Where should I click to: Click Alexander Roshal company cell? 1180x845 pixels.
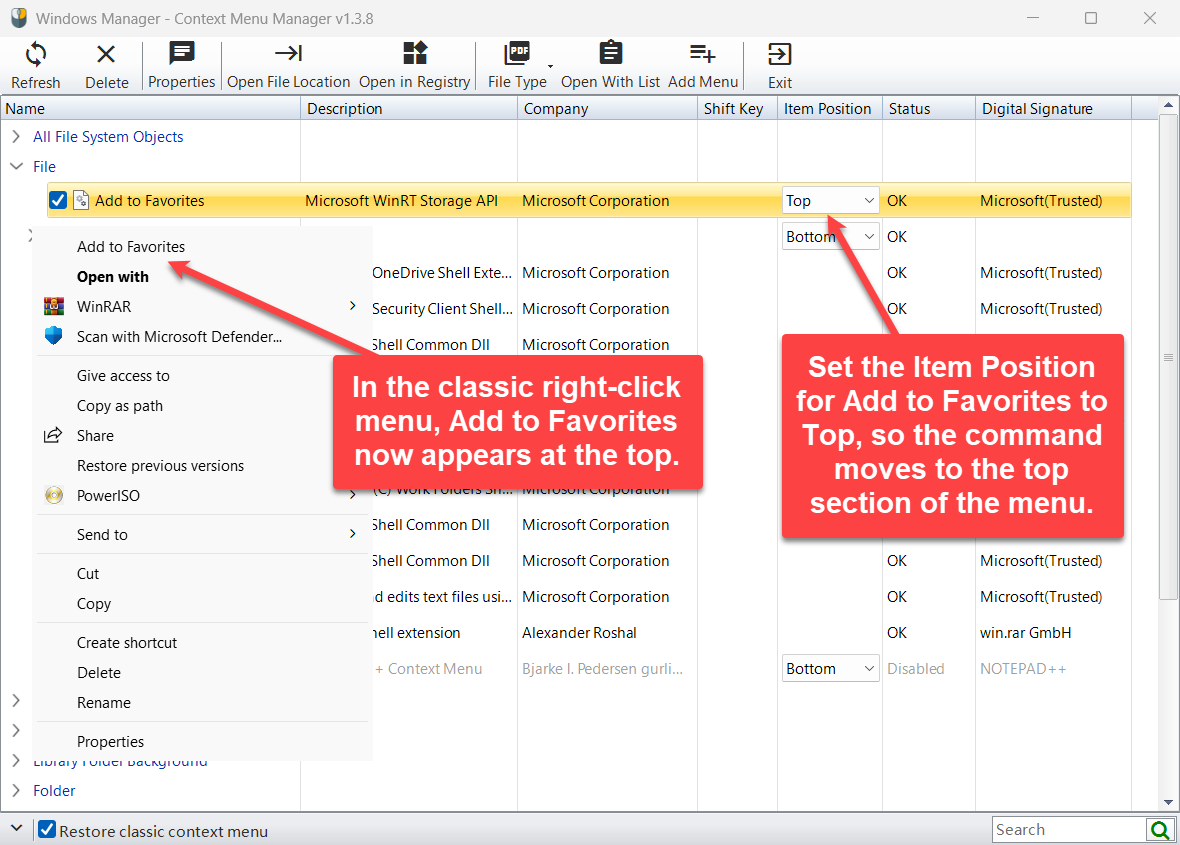(579, 633)
